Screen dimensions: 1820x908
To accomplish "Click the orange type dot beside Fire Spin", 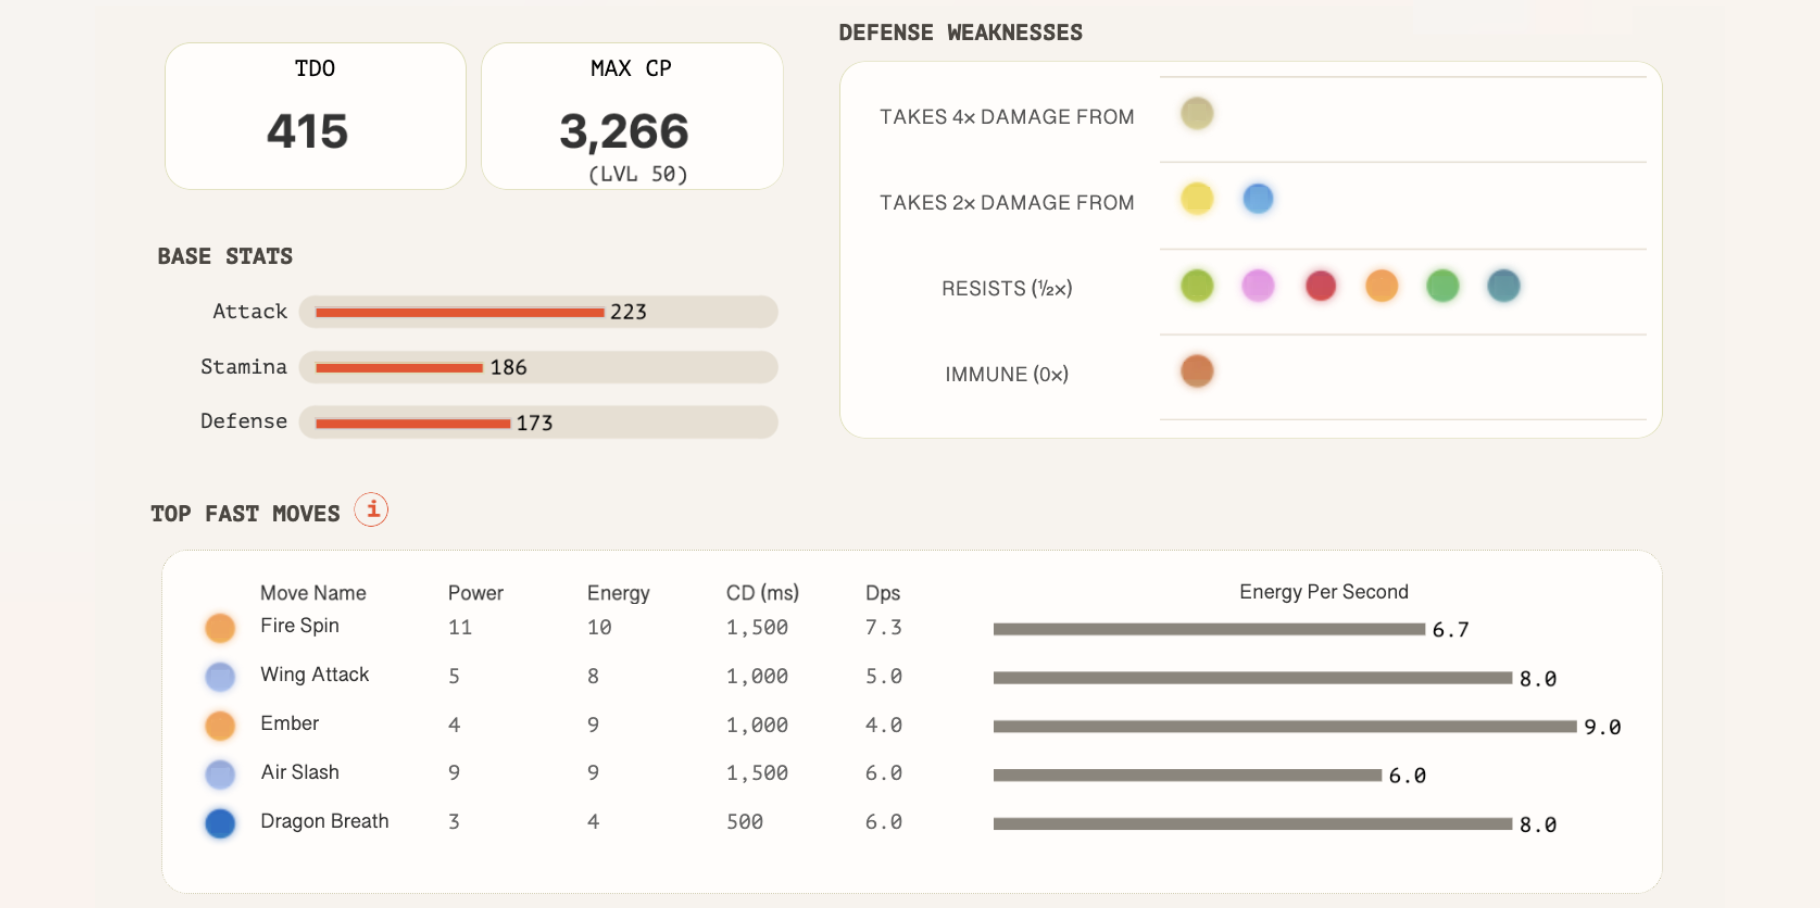I will coord(220,628).
